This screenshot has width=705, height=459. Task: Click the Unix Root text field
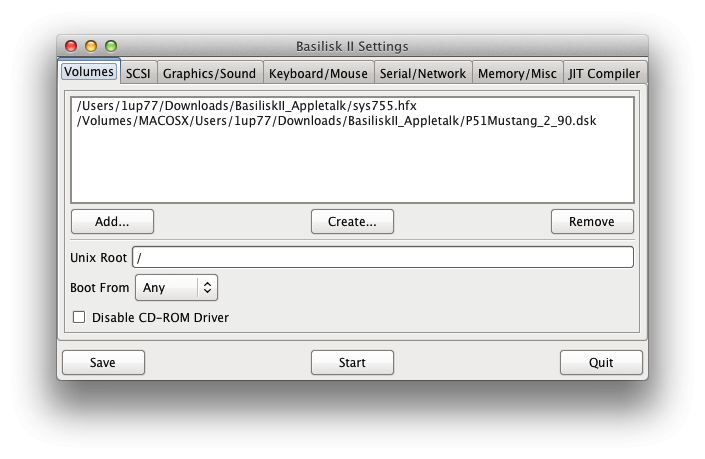point(383,257)
